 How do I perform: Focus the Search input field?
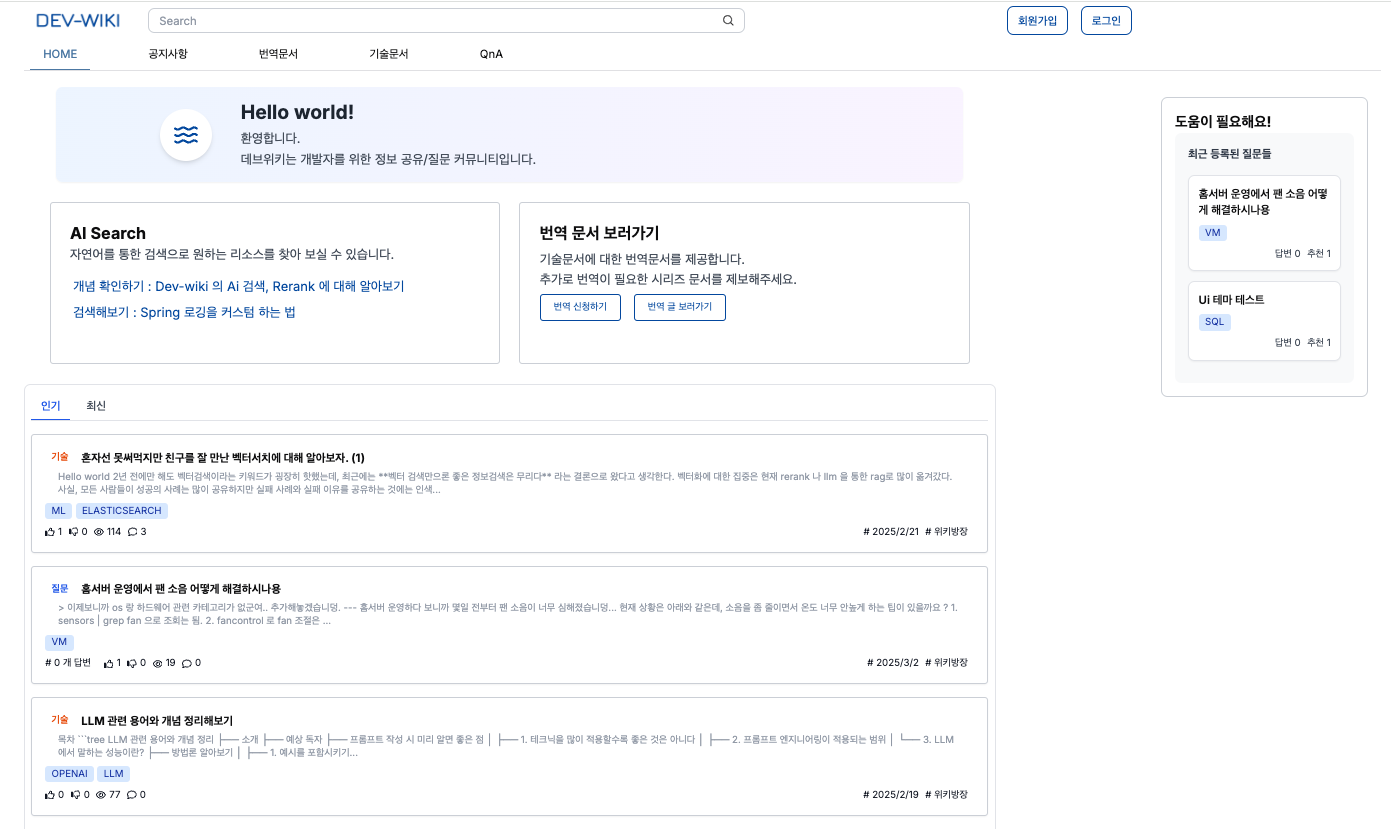pyautogui.click(x=446, y=21)
